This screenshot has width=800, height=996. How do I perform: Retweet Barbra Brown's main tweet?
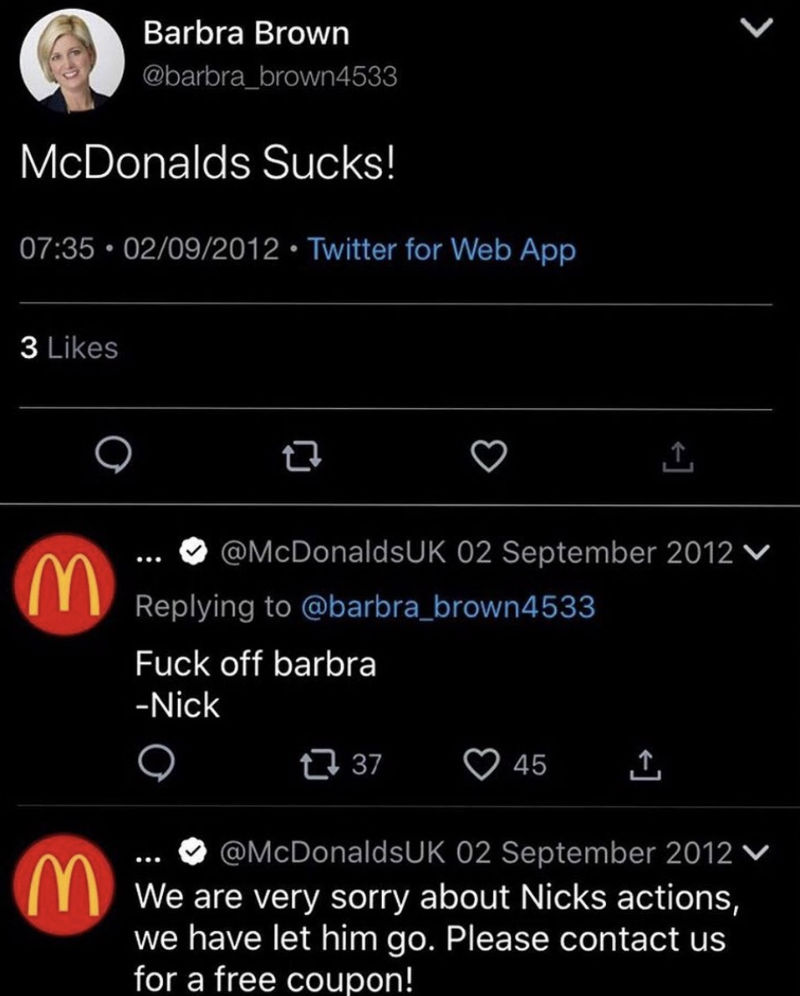click(x=299, y=458)
